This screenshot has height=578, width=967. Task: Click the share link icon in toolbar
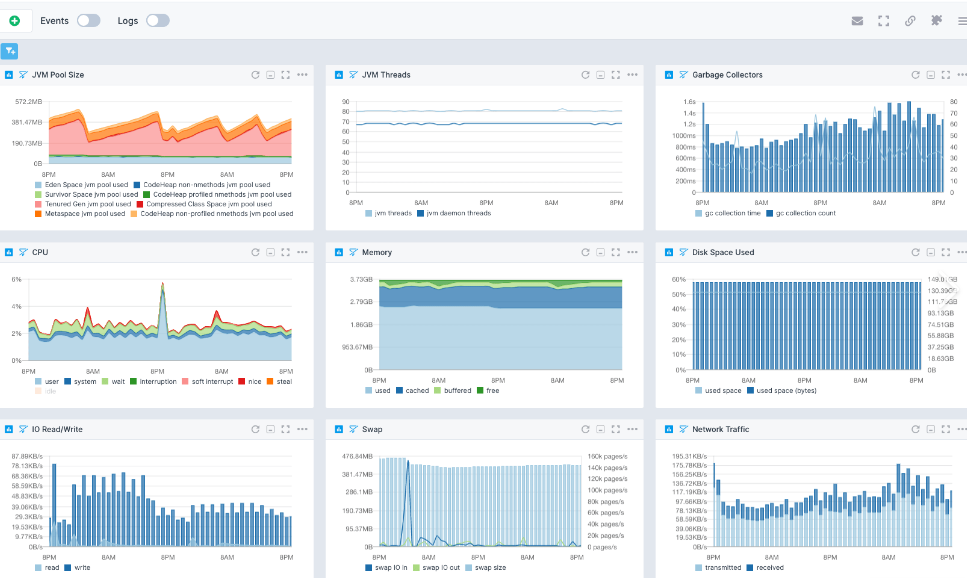[x=910, y=20]
